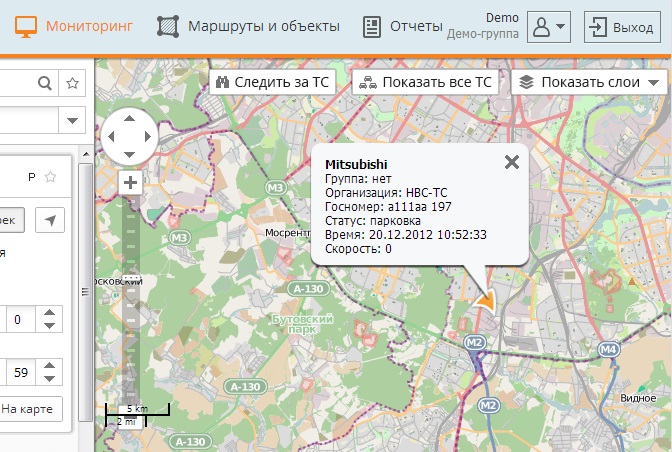The width and height of the screenshot is (672, 452).
Task: Click the favorites star next to search
Action: click(72, 83)
